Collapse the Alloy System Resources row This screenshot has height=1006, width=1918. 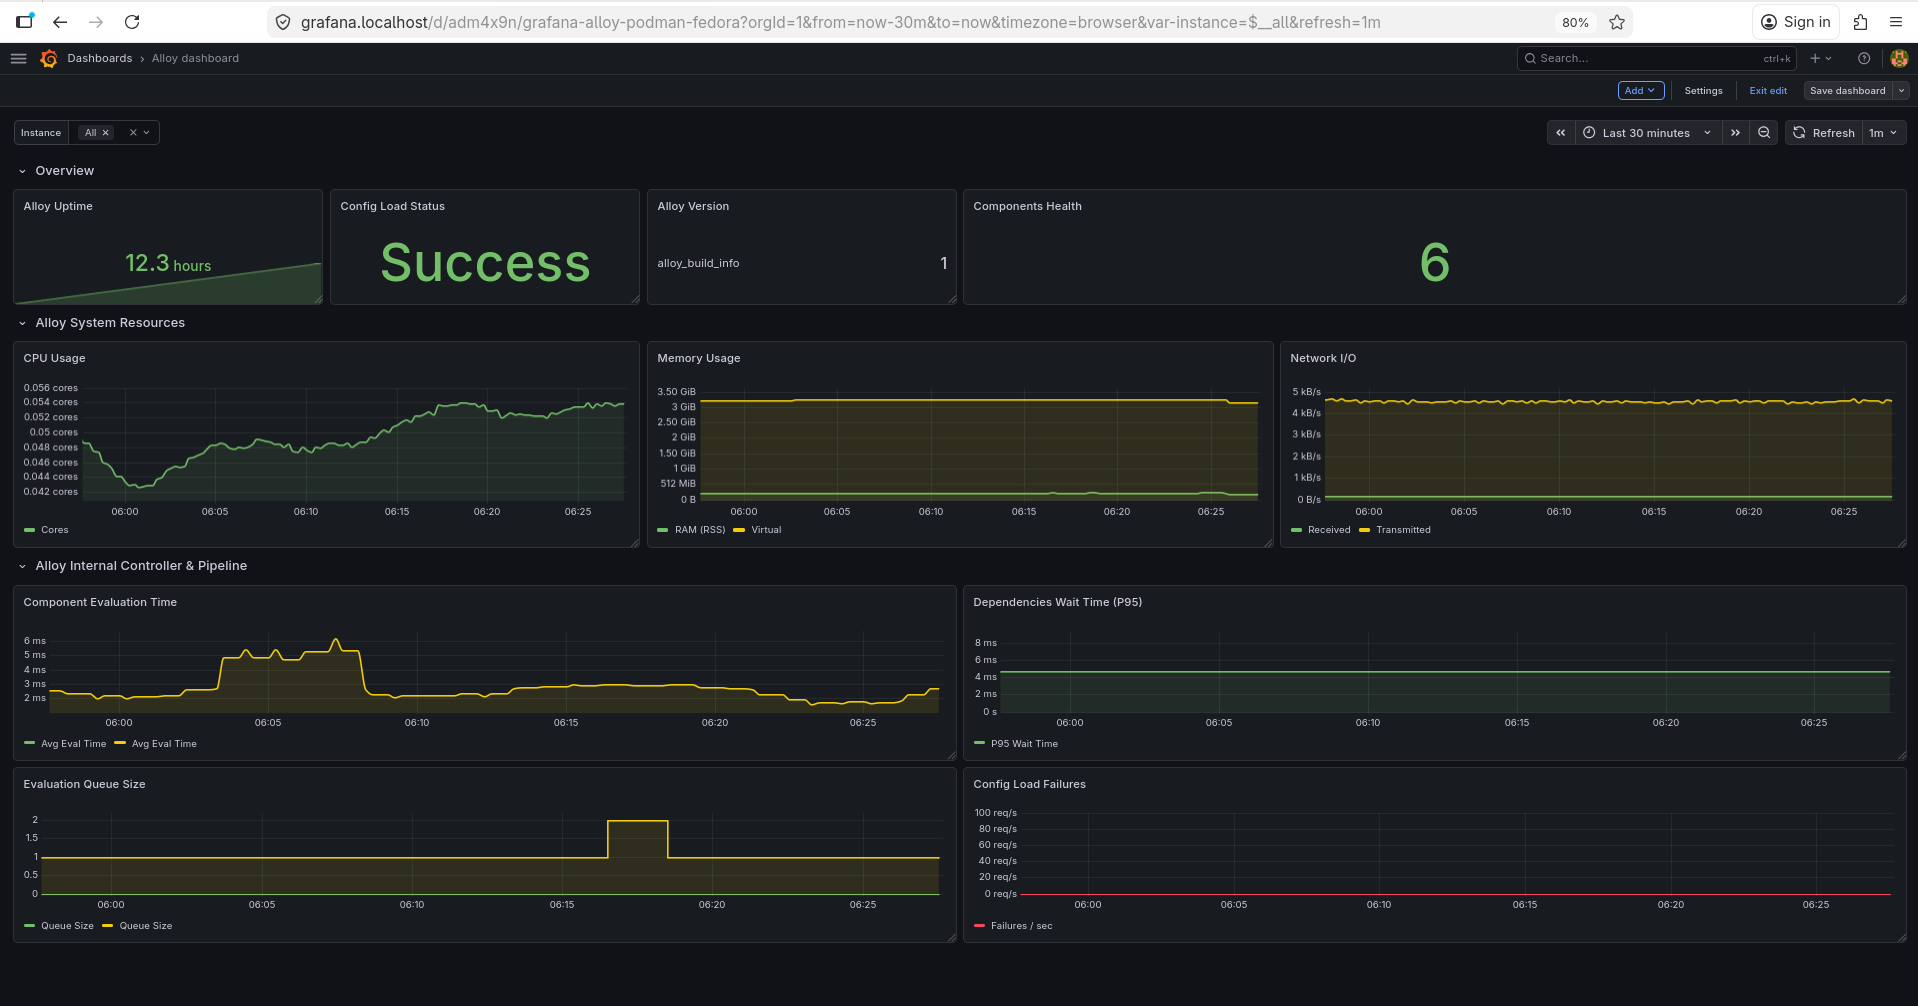coord(22,323)
